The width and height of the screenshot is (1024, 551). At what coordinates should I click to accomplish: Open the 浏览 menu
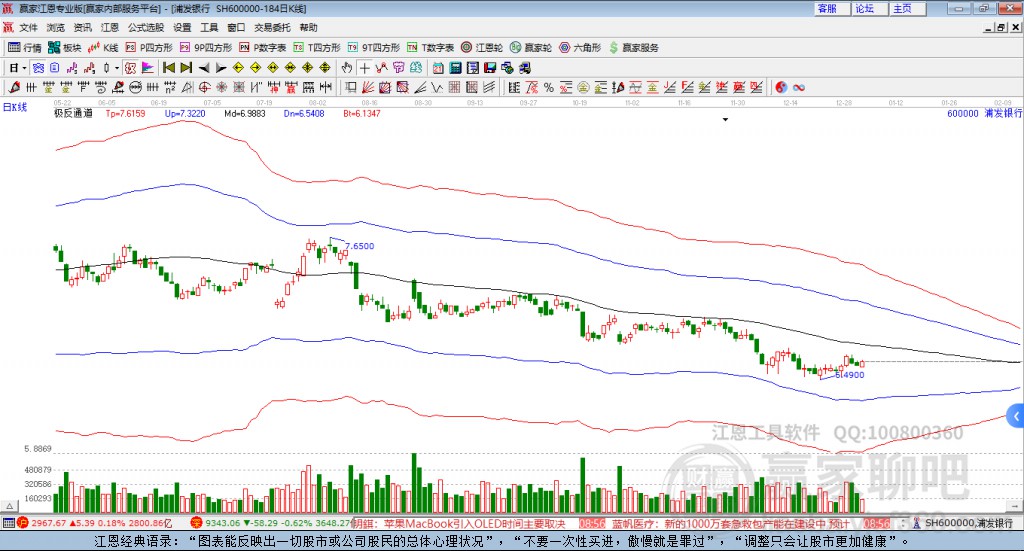pos(56,27)
